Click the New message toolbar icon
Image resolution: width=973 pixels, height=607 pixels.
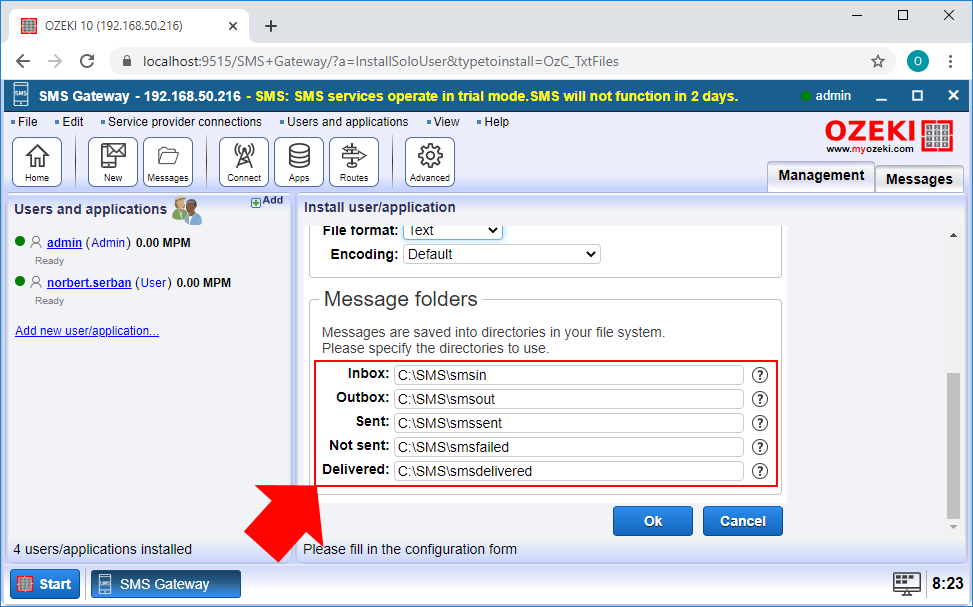coord(113,162)
